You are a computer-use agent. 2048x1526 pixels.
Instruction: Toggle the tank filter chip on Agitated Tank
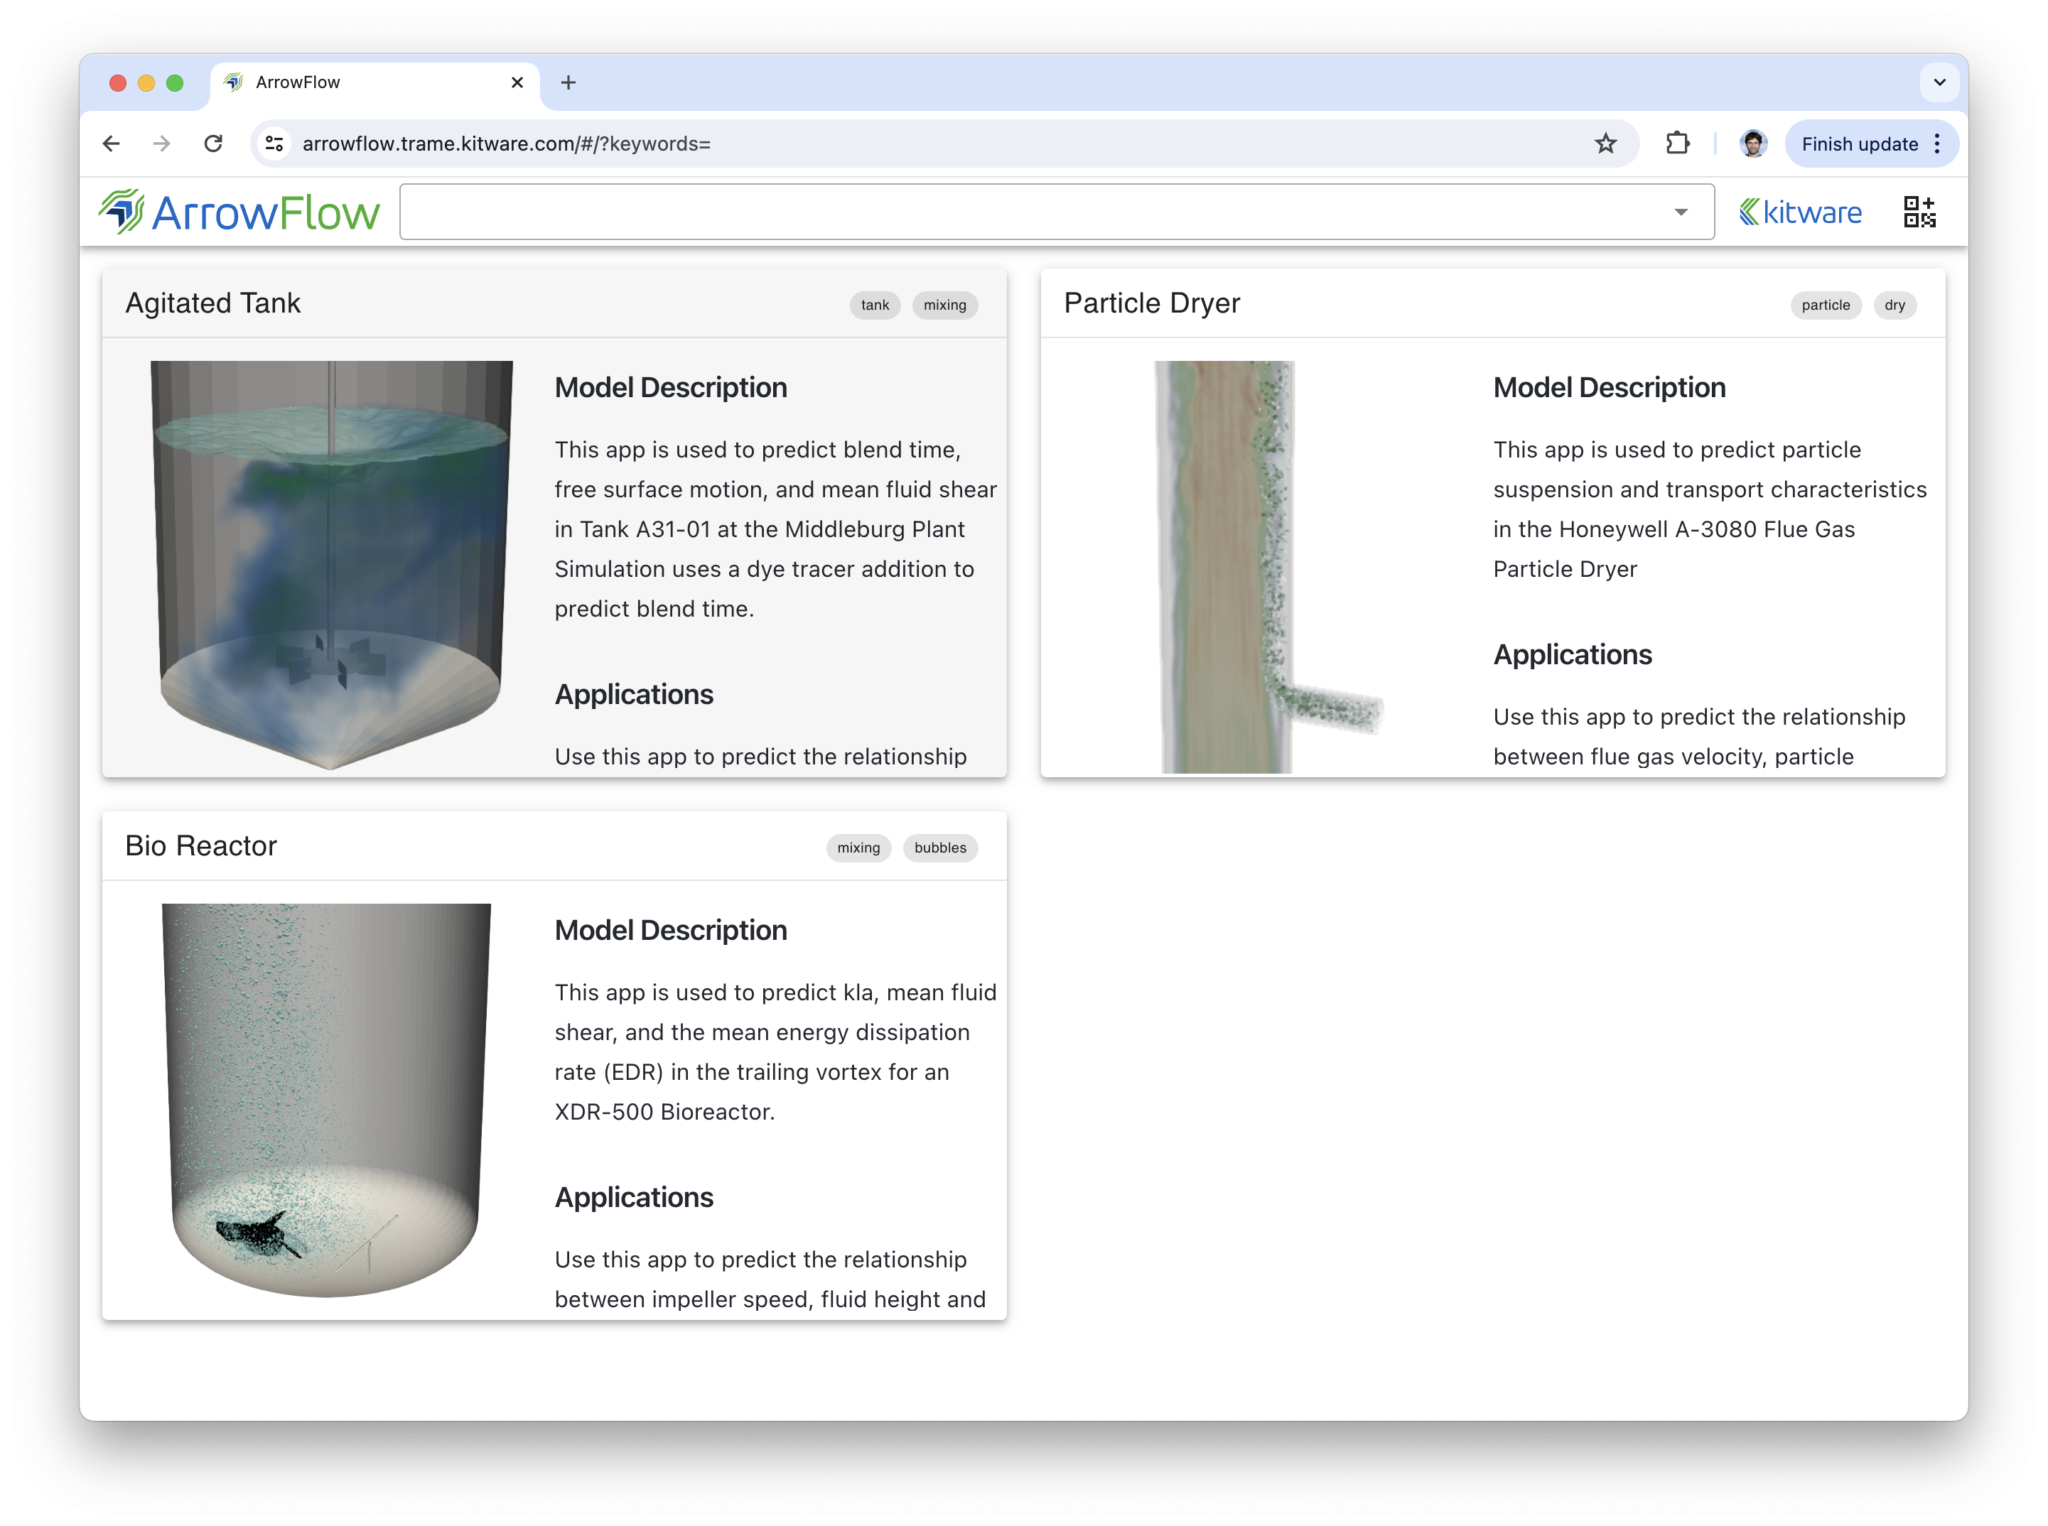point(874,305)
